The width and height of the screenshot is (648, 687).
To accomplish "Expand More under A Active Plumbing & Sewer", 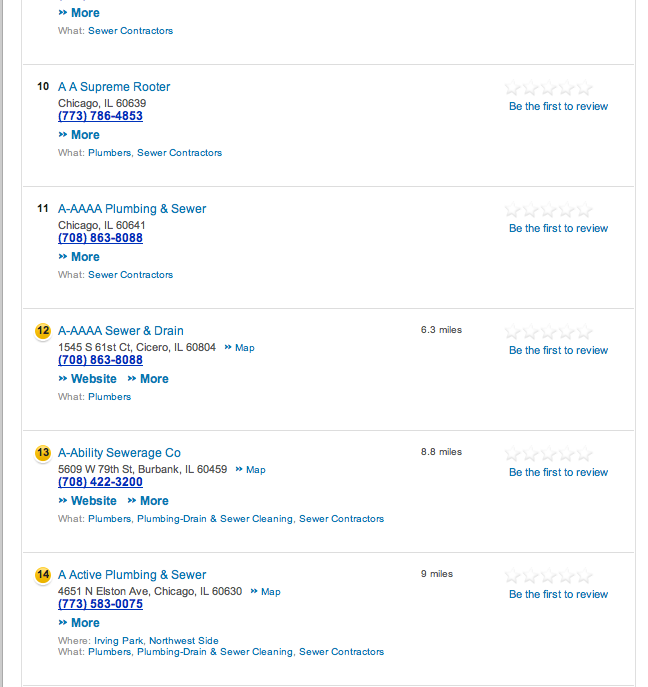I will coord(79,623).
